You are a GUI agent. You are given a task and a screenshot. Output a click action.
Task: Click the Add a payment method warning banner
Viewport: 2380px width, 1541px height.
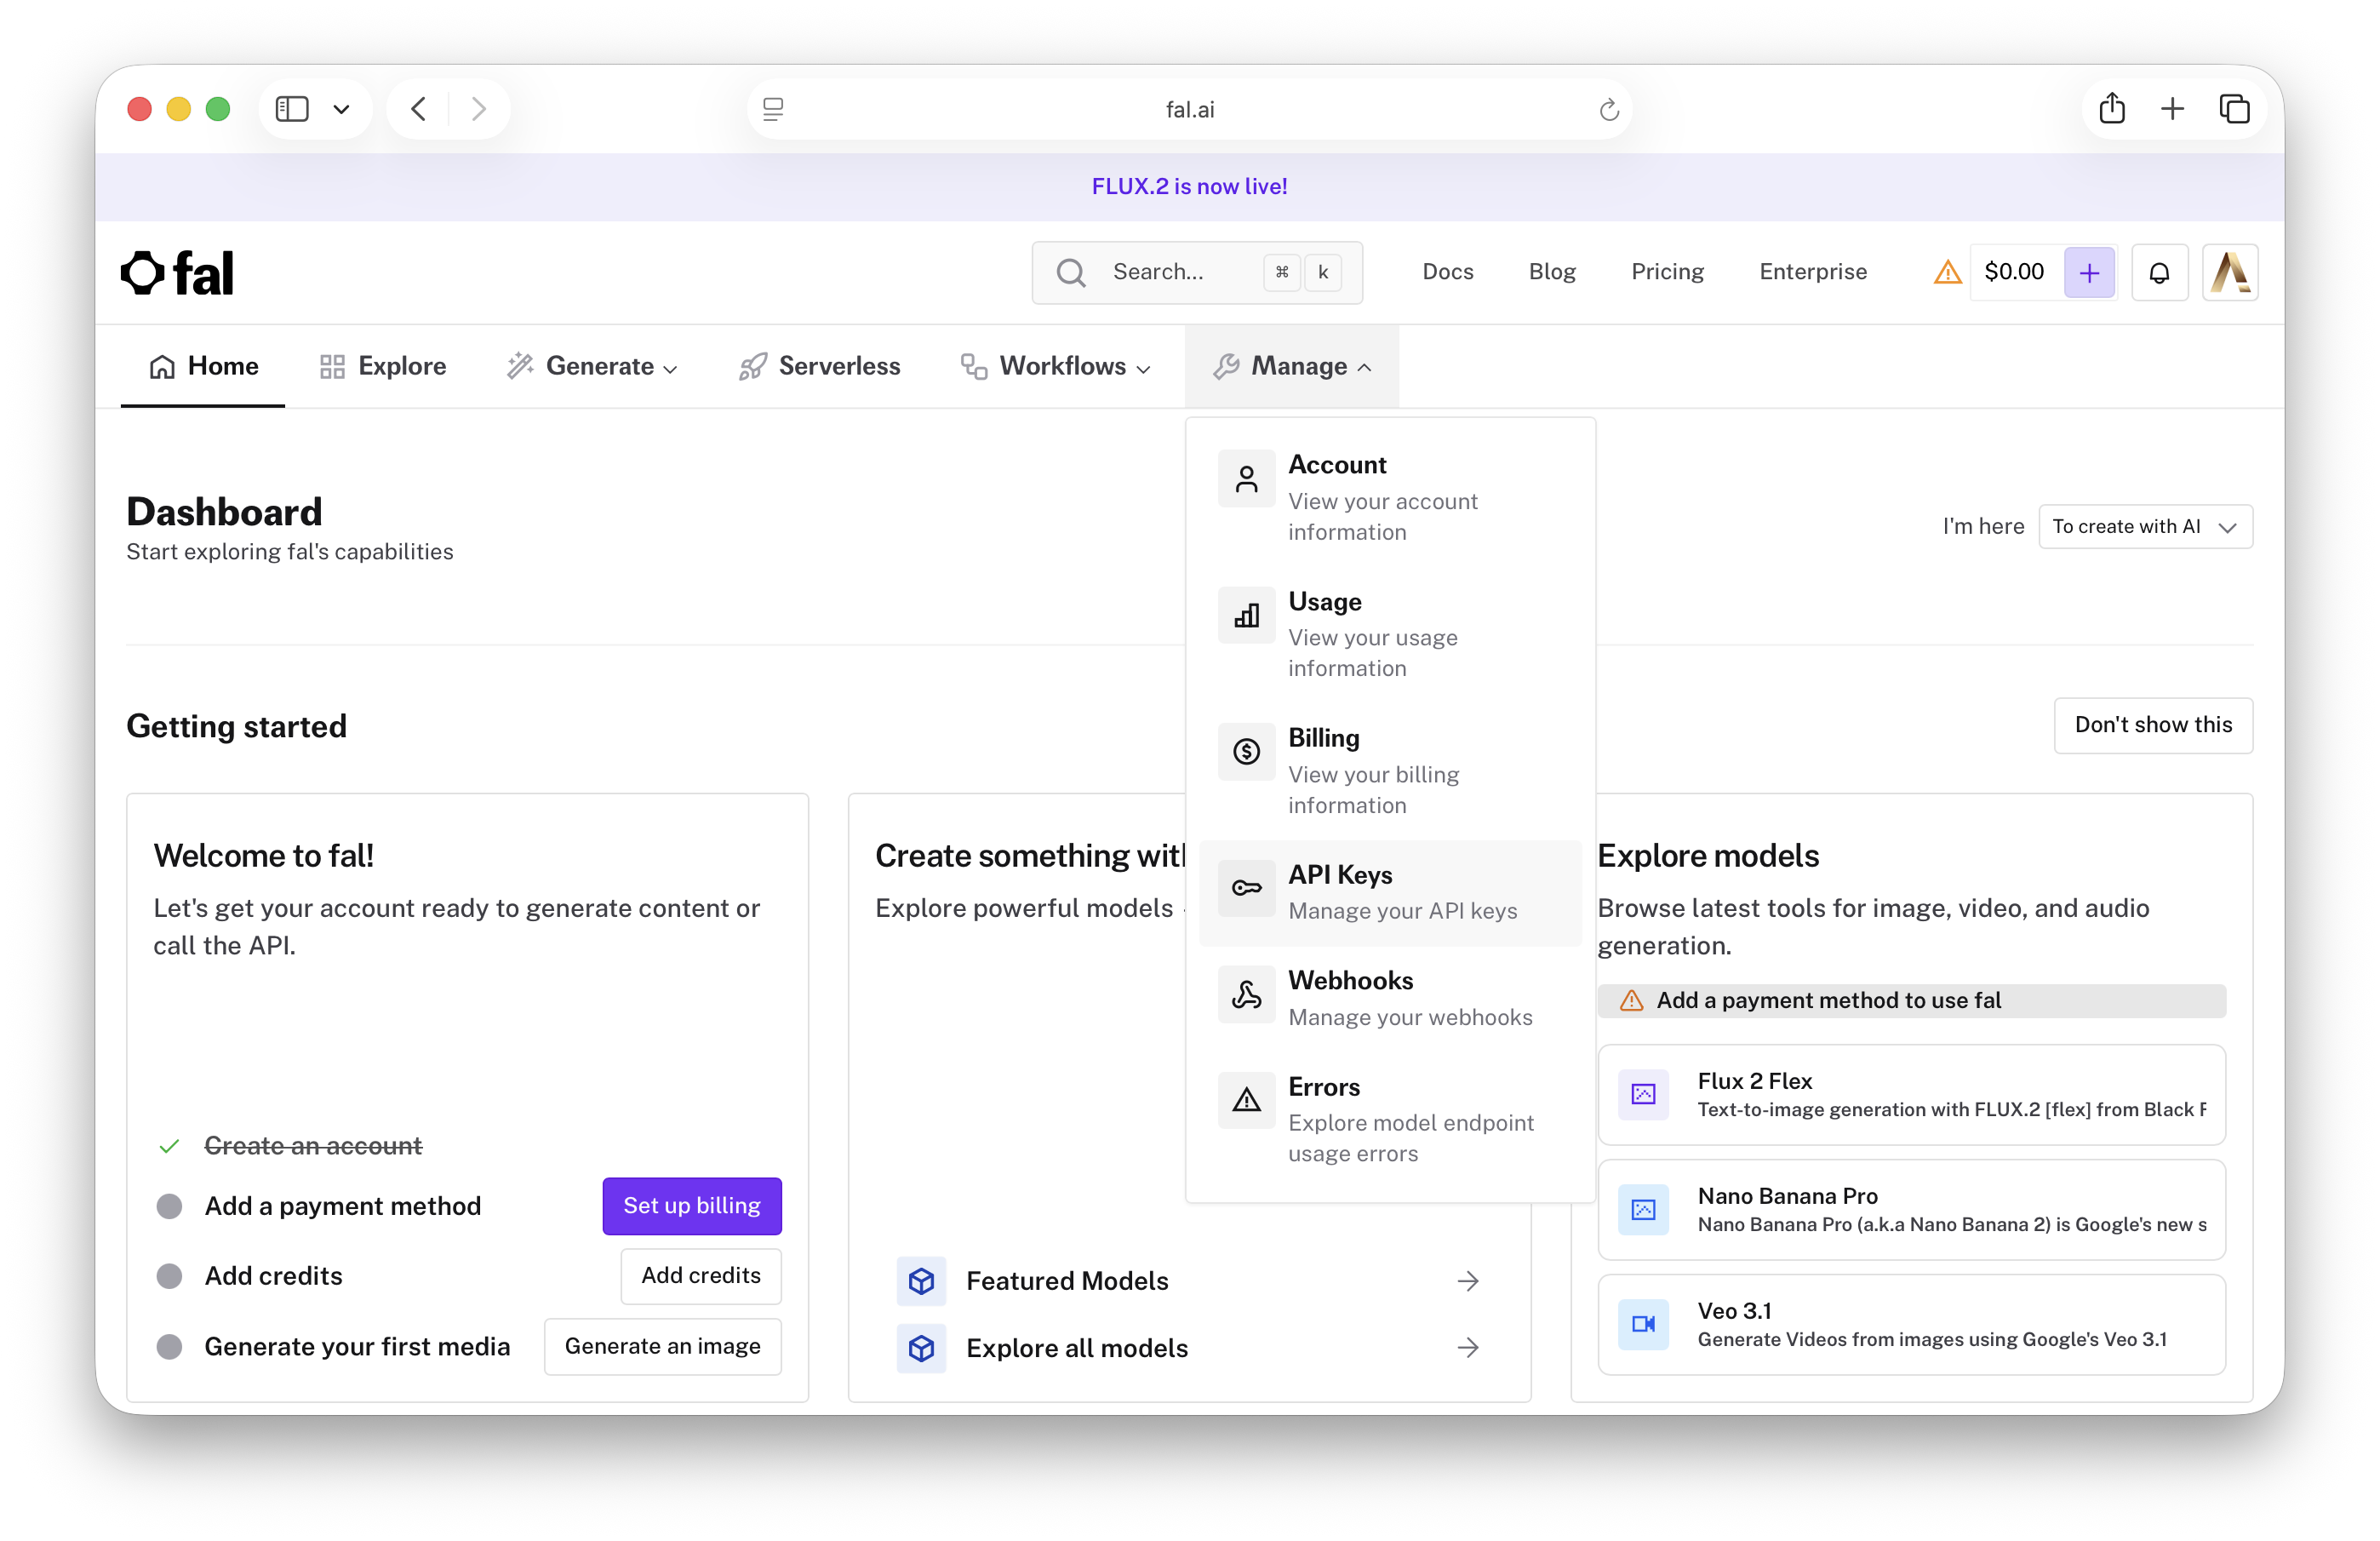pyautogui.click(x=1911, y=1001)
